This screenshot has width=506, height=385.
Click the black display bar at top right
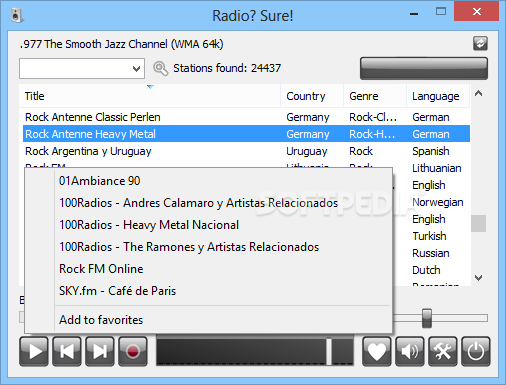pyautogui.click(x=424, y=68)
